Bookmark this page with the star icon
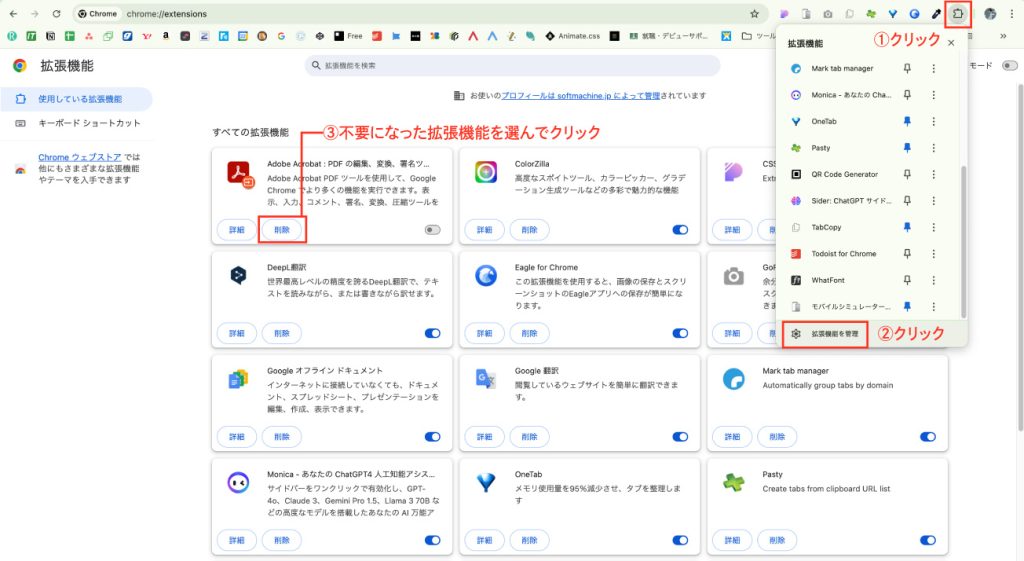This screenshot has height=561, width=1024. 754,14
